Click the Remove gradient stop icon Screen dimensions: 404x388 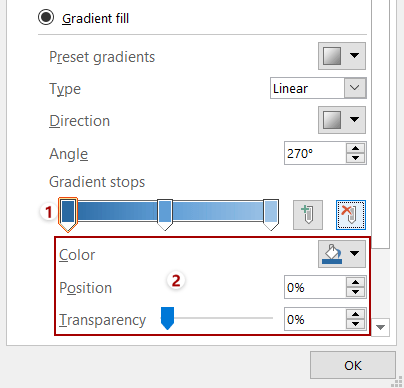tap(351, 215)
